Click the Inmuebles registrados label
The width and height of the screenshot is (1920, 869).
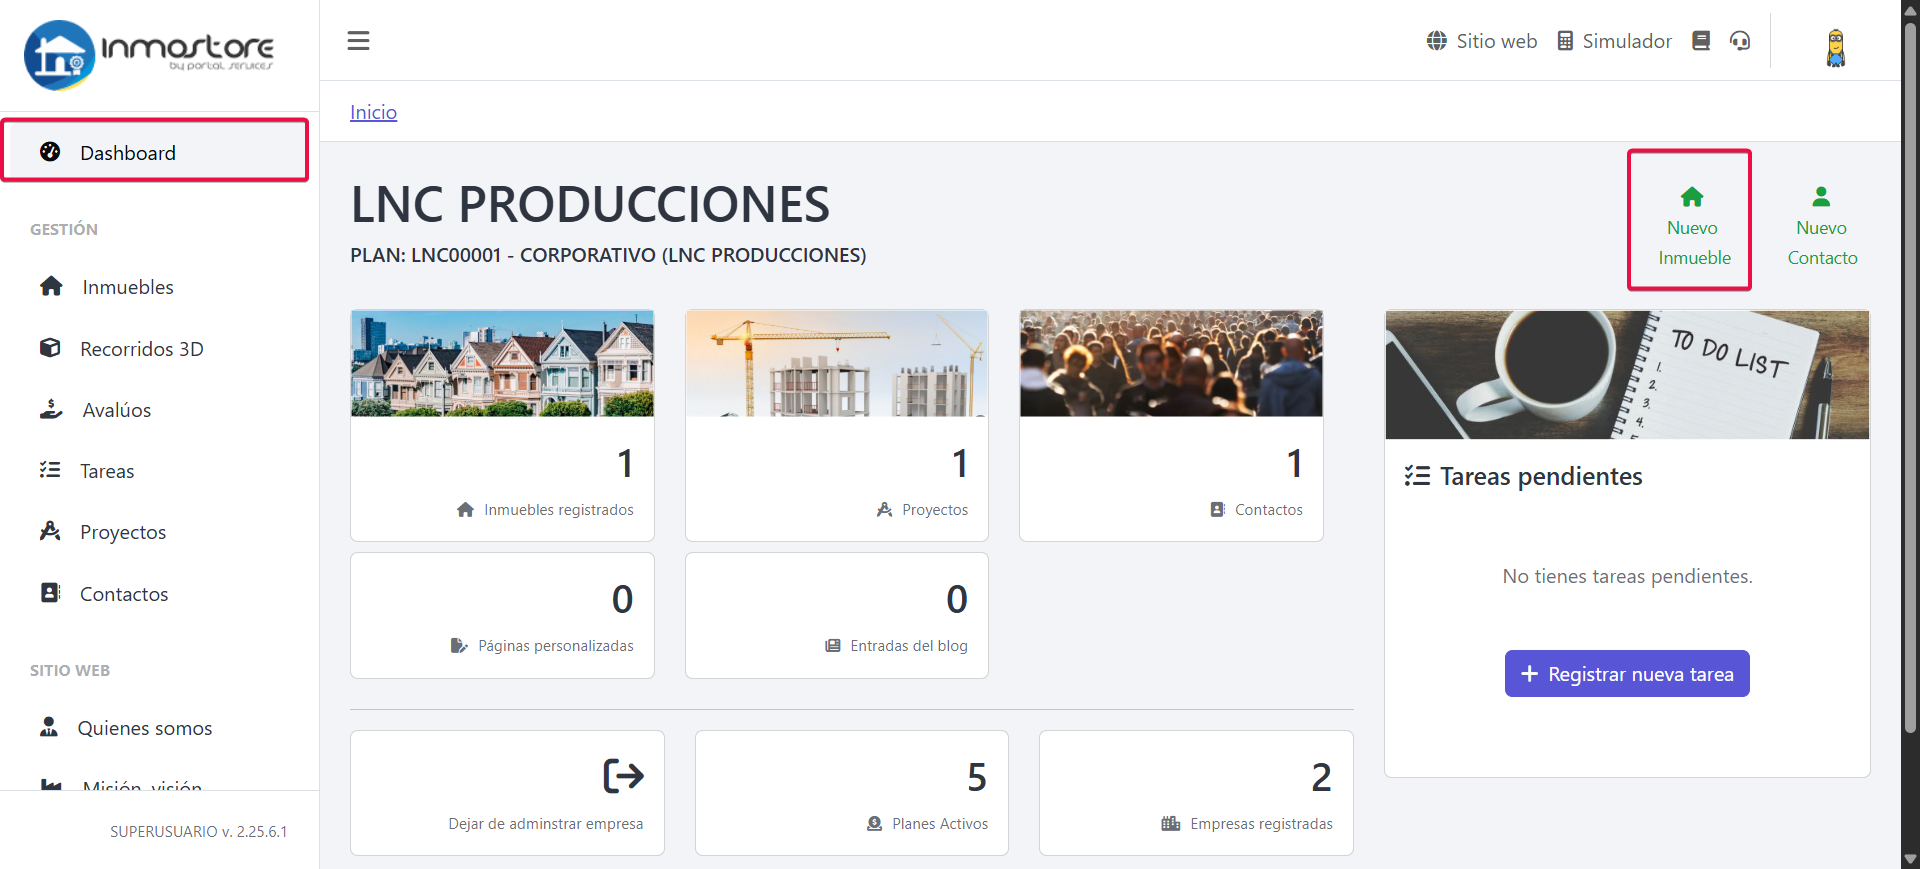click(558, 510)
